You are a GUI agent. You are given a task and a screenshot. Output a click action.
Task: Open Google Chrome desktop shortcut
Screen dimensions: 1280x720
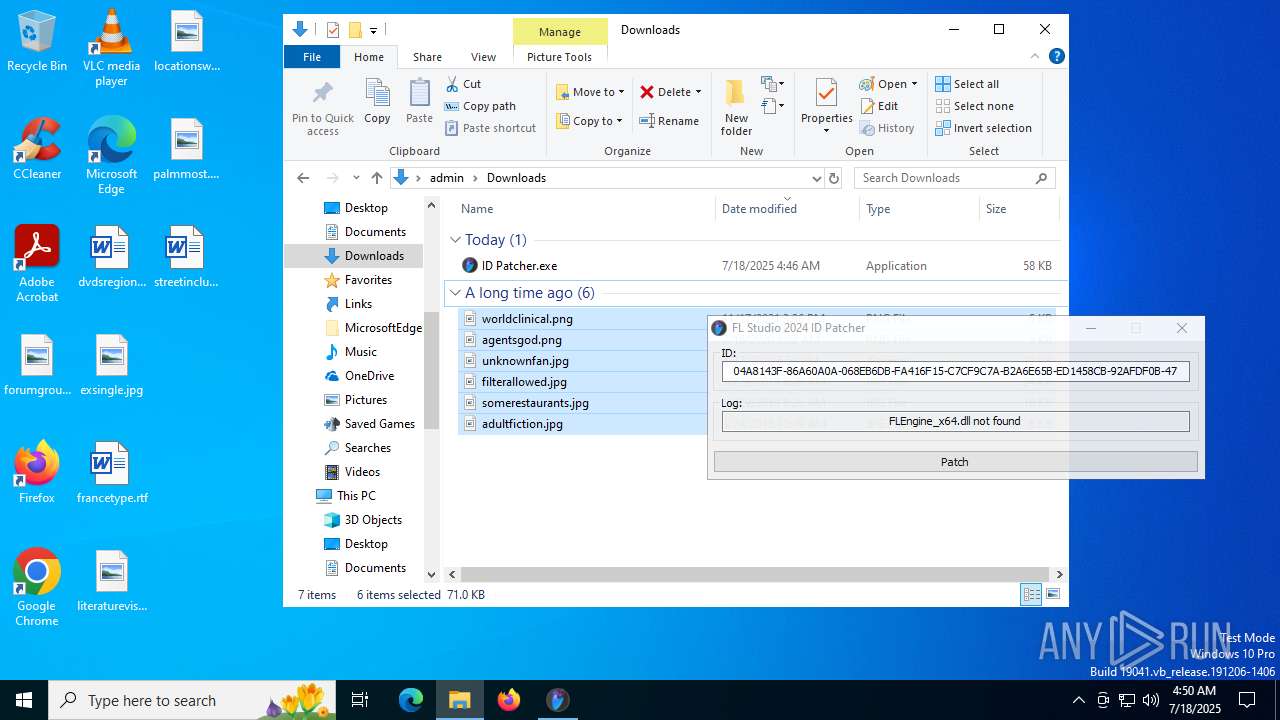pos(37,588)
